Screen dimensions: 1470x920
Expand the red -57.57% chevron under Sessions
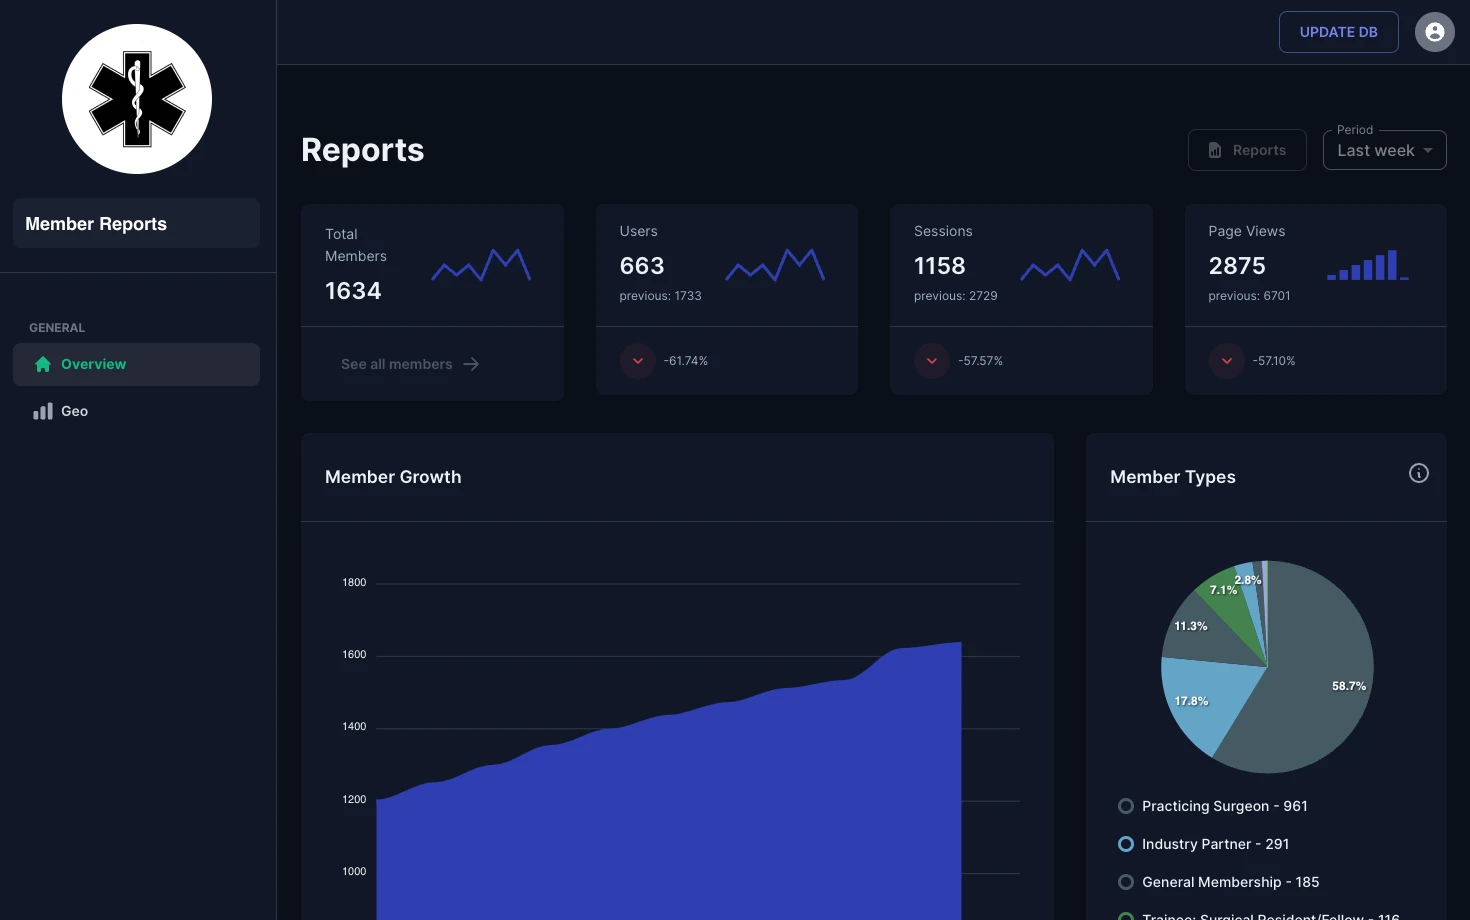click(931, 361)
